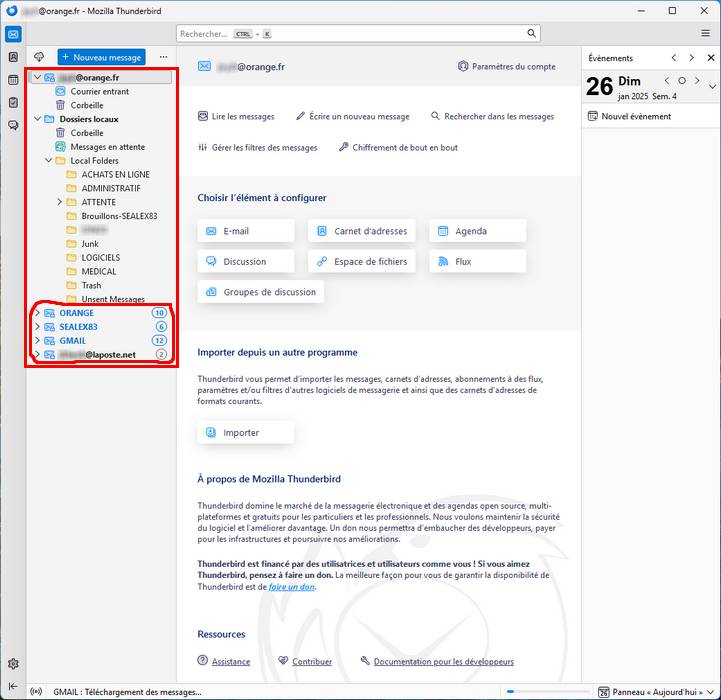Expand the ORANGE account
The height and width of the screenshot is (700, 721).
(x=38, y=313)
